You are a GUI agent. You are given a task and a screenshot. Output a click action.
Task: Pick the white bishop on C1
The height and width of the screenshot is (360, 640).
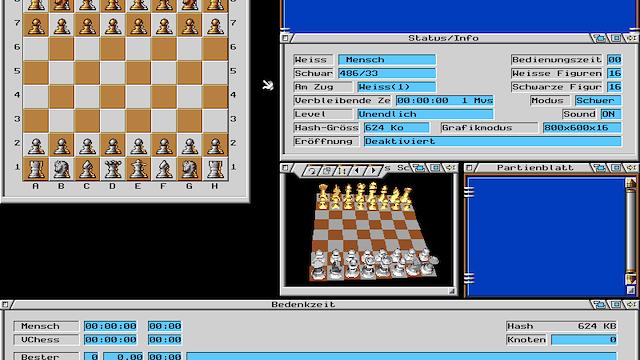87,169
